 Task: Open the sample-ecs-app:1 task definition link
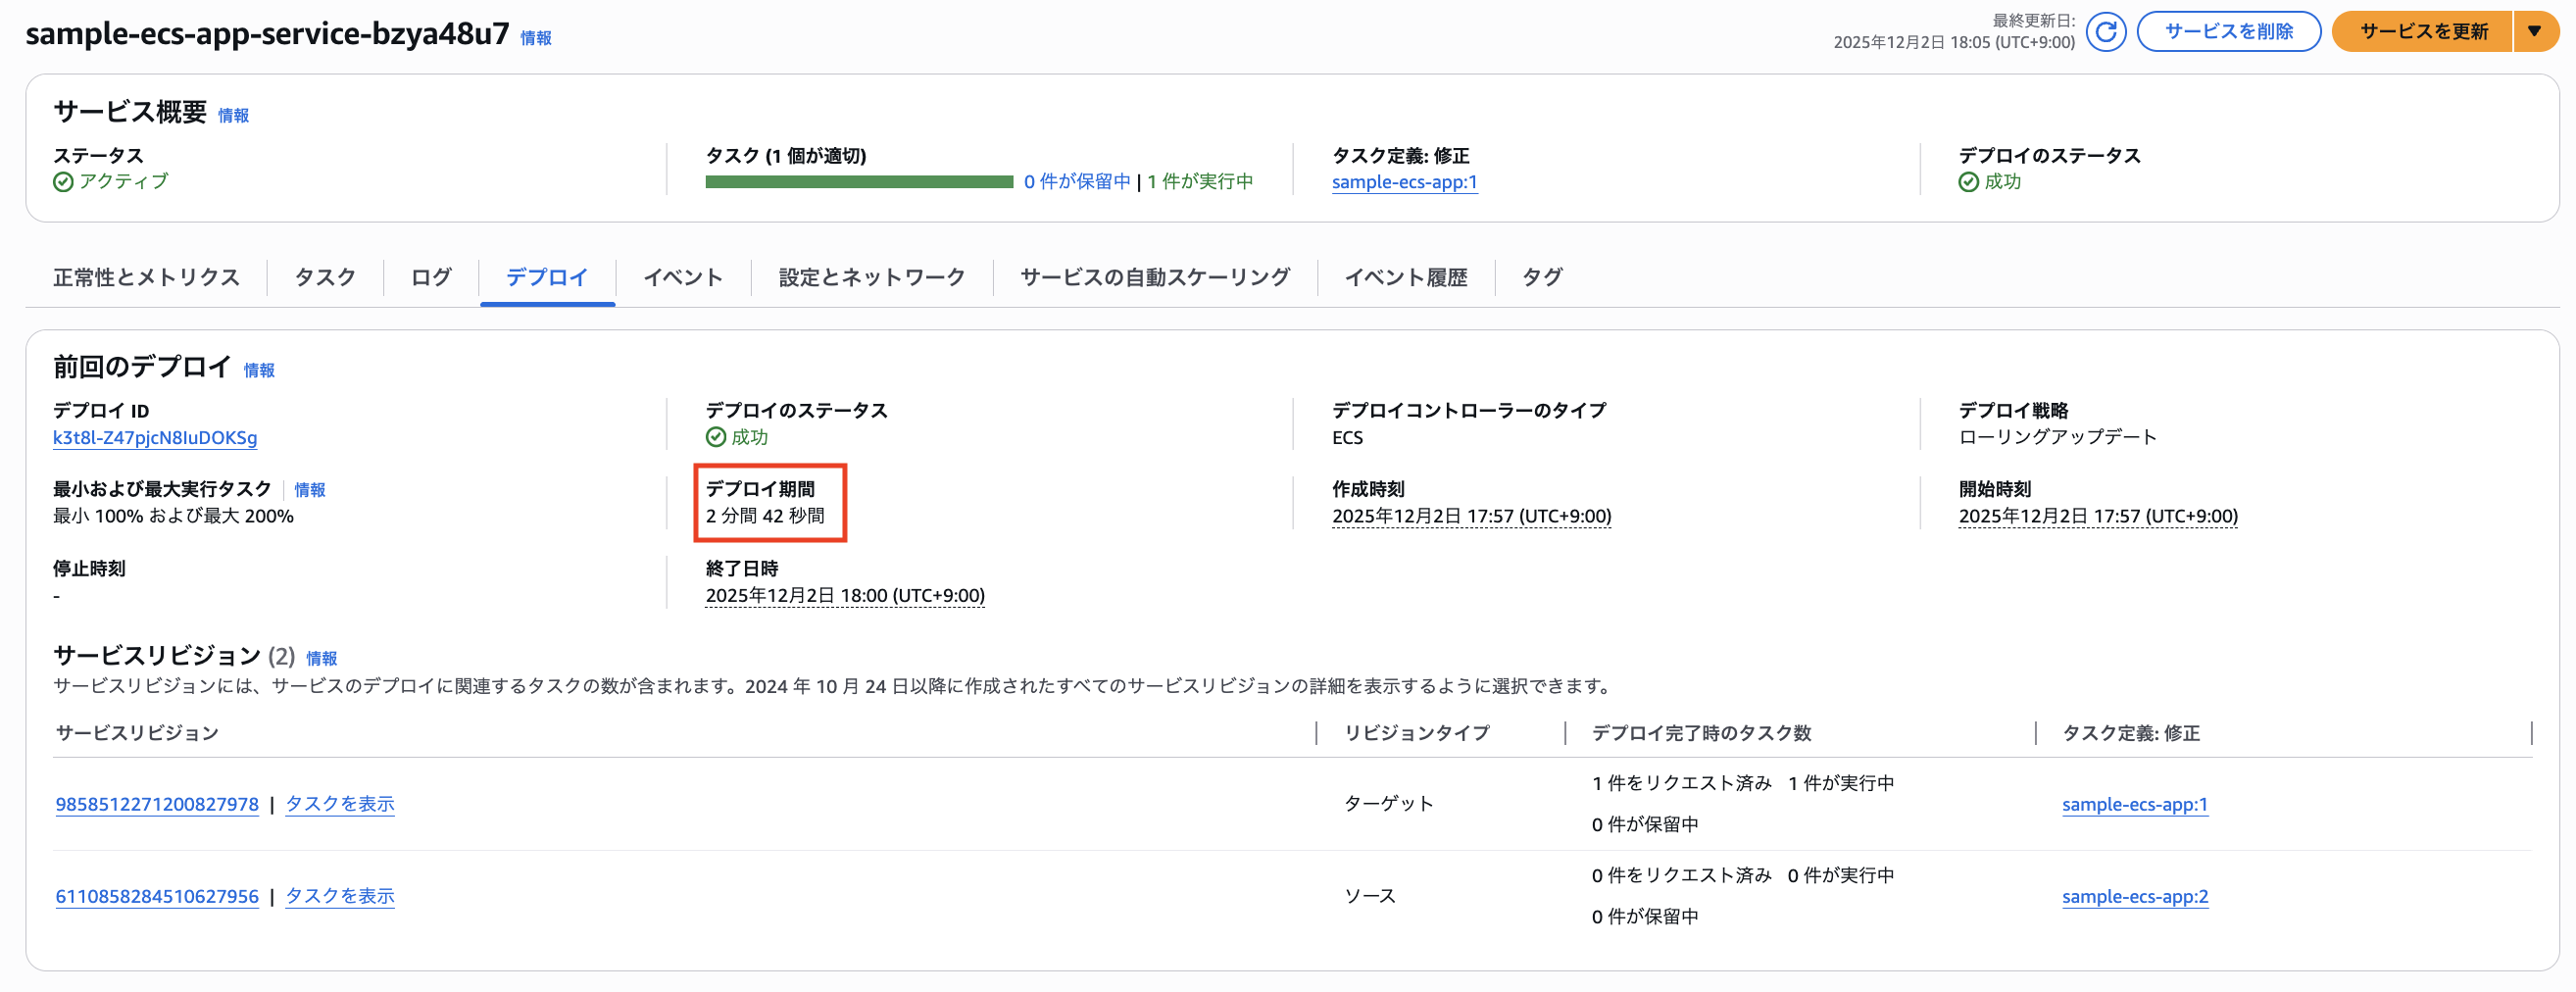pyautogui.click(x=1404, y=183)
